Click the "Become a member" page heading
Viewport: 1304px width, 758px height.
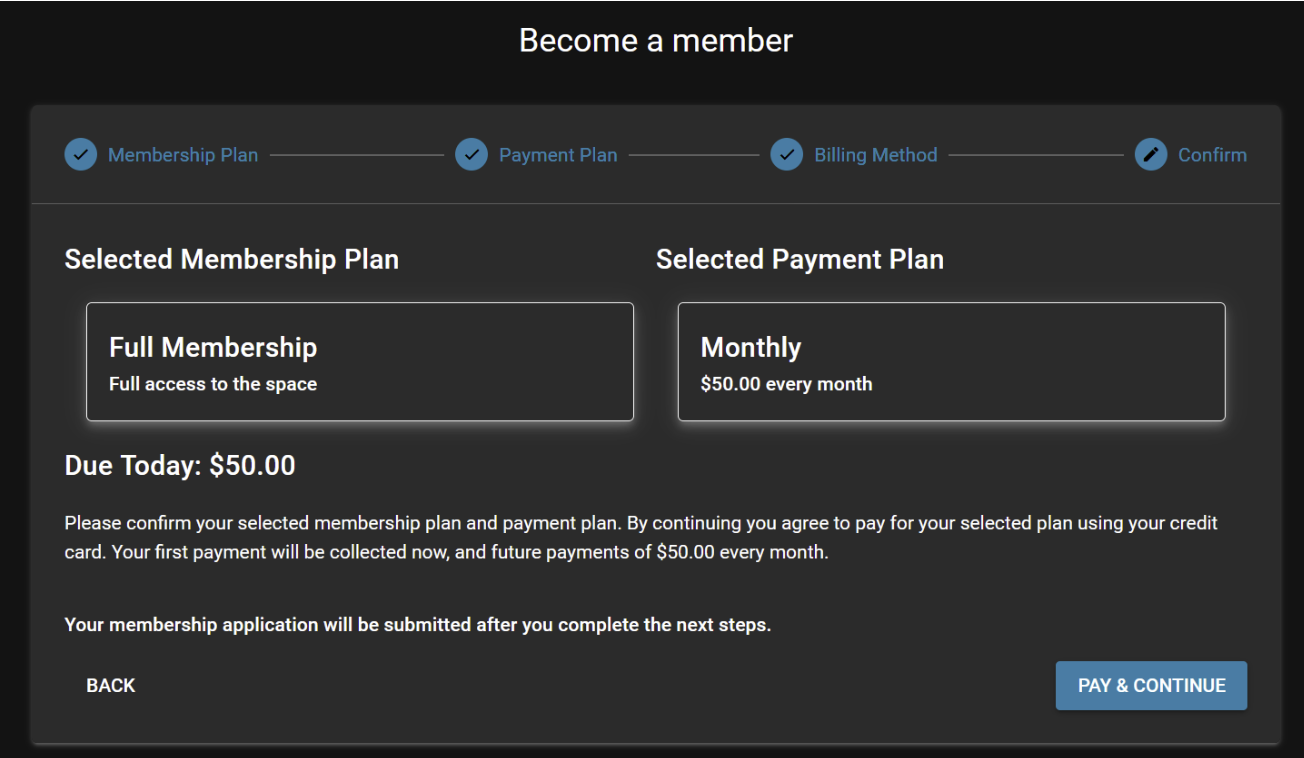click(656, 41)
